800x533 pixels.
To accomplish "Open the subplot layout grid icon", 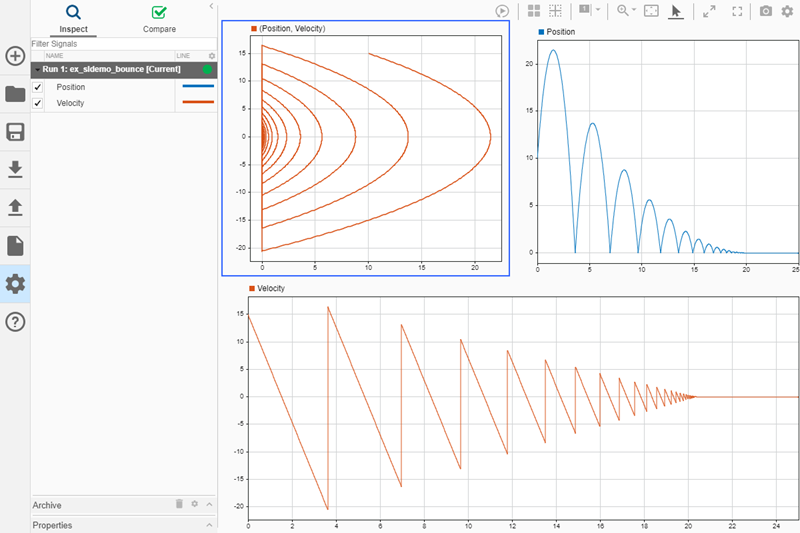I will pos(534,11).
